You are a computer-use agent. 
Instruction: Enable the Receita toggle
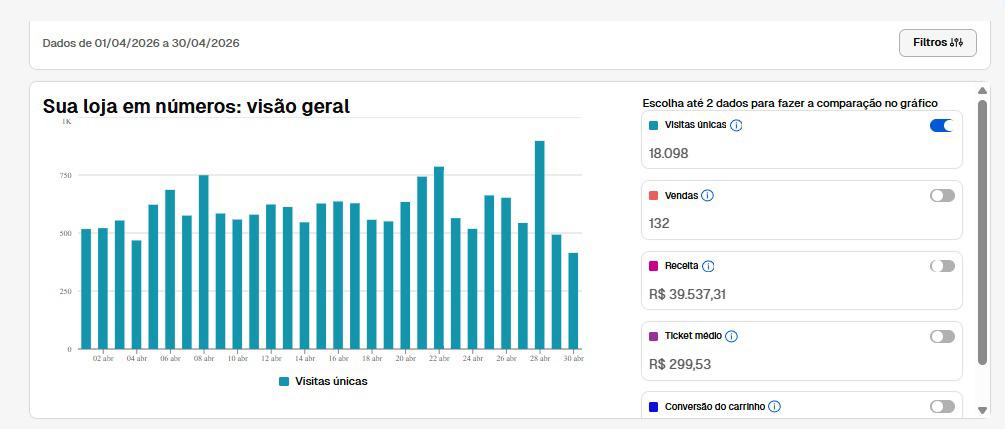pyautogui.click(x=942, y=266)
